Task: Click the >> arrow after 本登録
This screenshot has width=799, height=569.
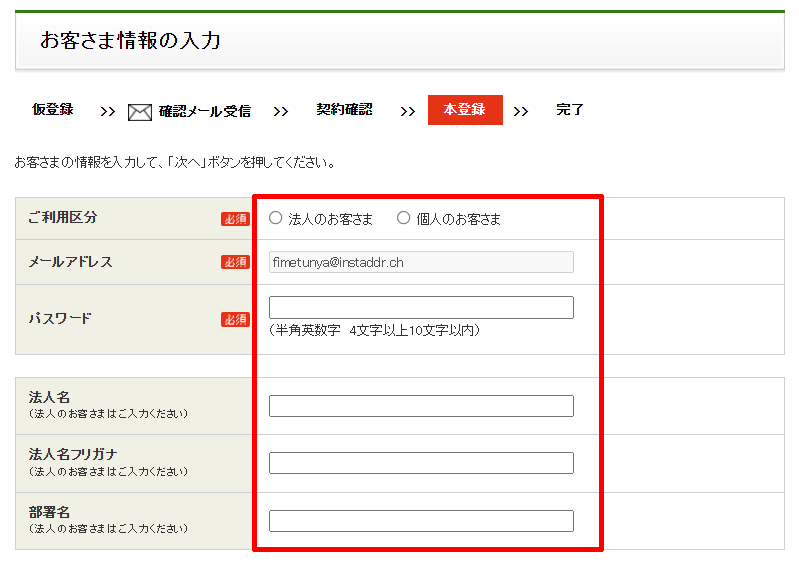Action: coord(520,112)
